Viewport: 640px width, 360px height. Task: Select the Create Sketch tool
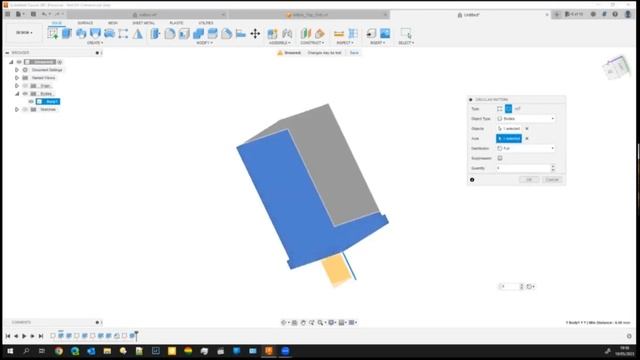[x=53, y=33]
